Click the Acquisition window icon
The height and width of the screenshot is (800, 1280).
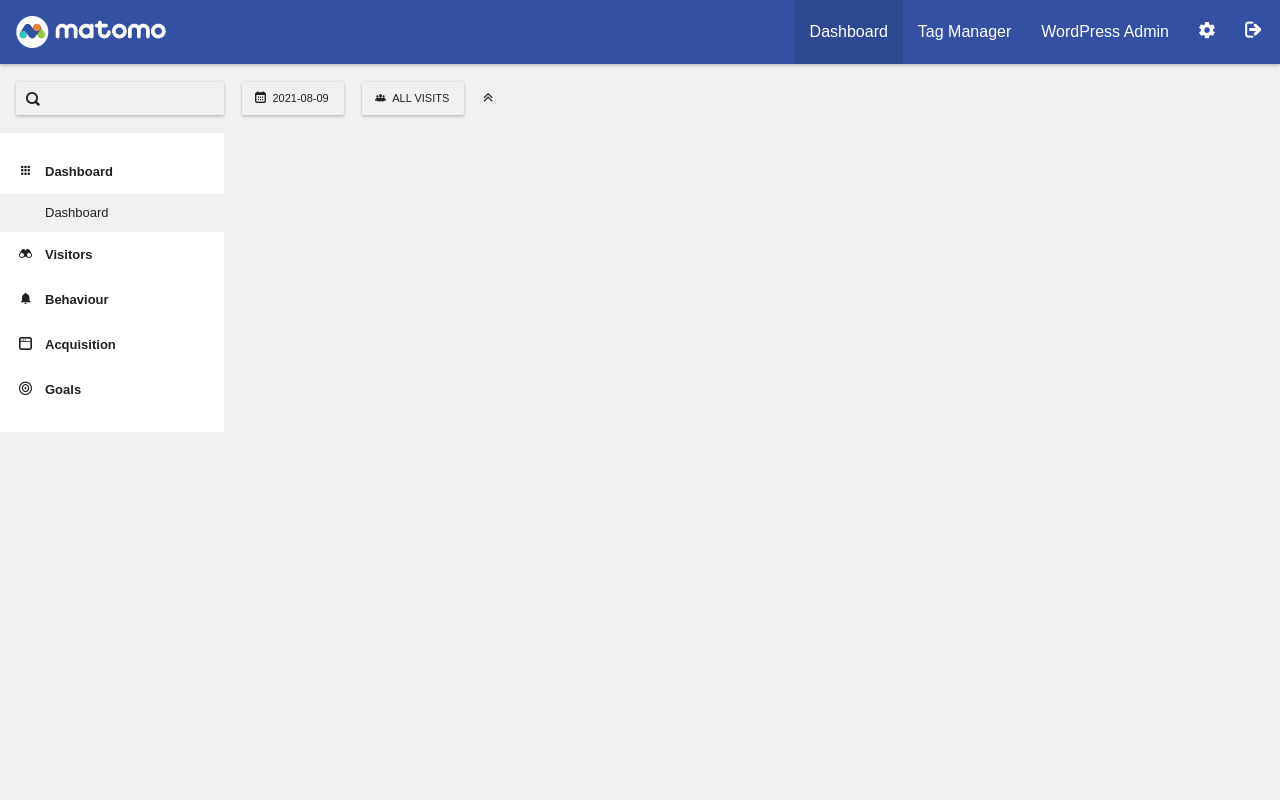[25, 344]
